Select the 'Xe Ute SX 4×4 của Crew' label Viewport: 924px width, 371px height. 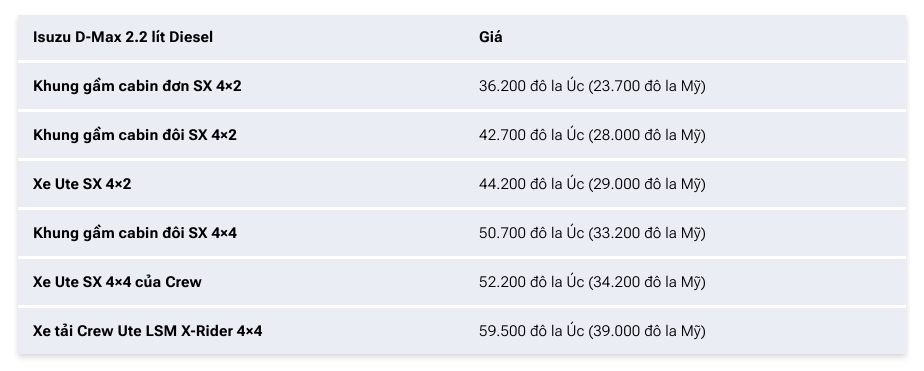[117, 281]
